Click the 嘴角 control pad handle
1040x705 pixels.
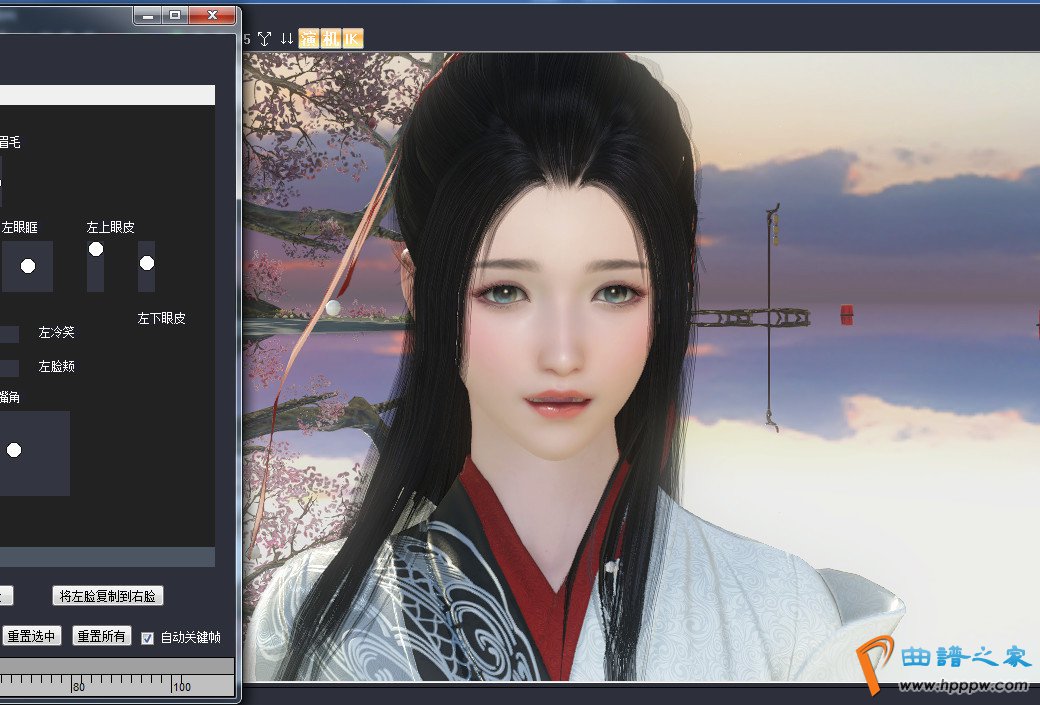click(14, 451)
